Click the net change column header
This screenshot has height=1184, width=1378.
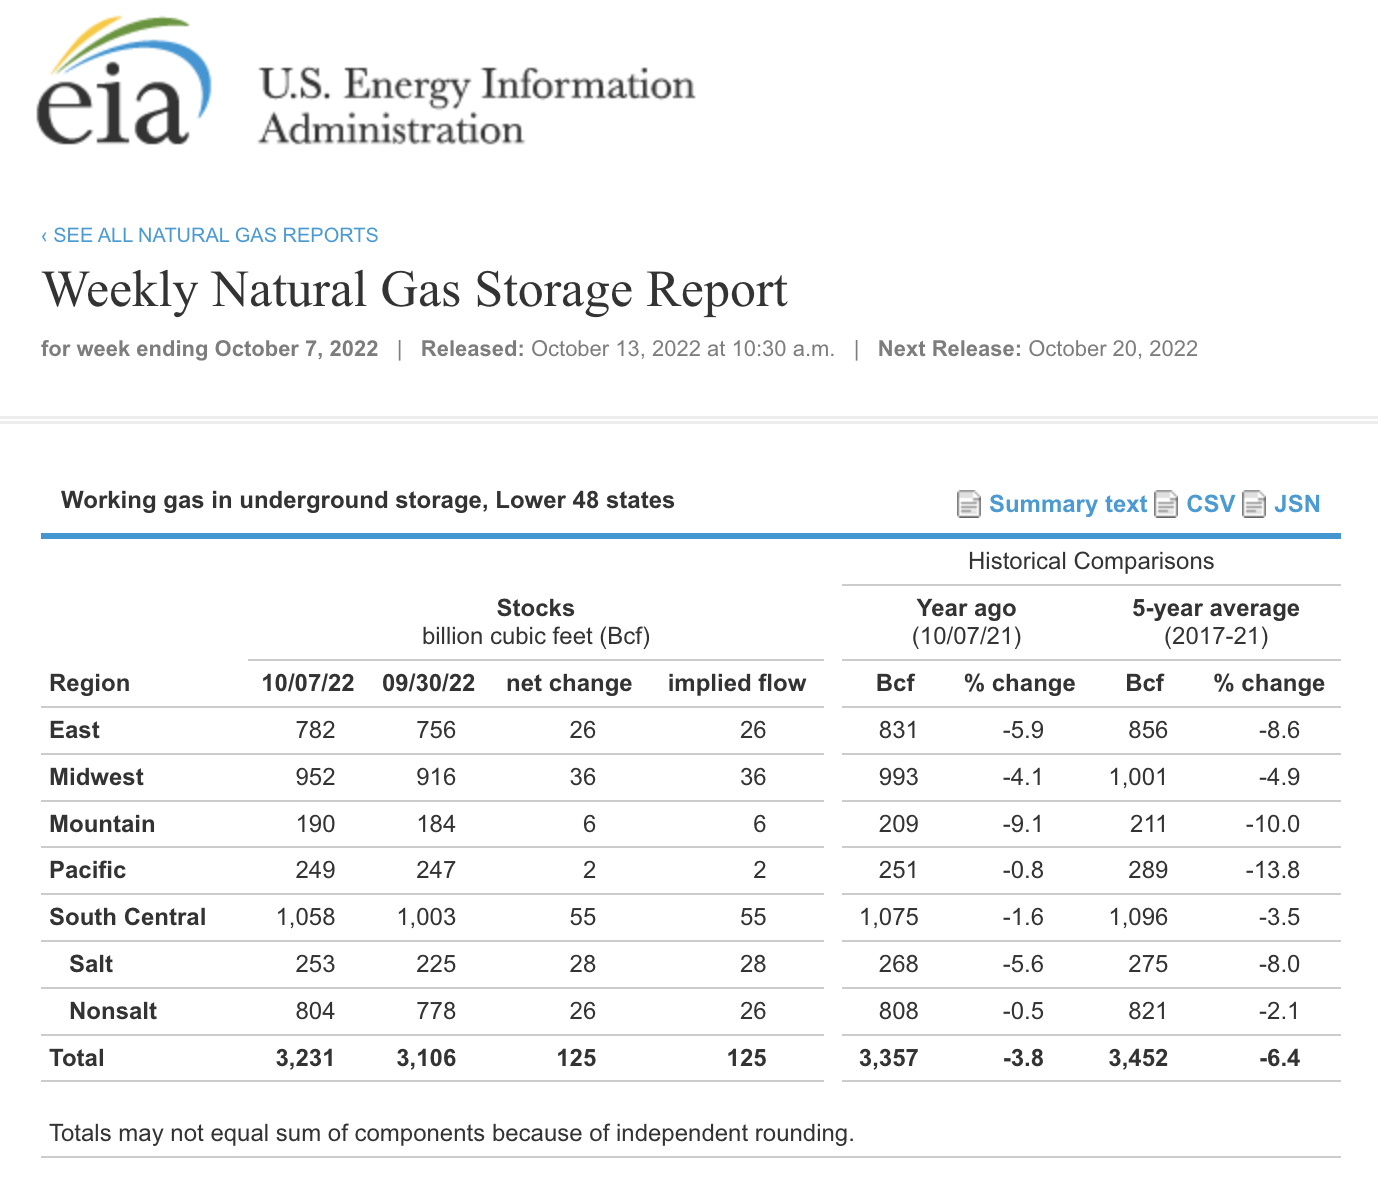click(569, 683)
